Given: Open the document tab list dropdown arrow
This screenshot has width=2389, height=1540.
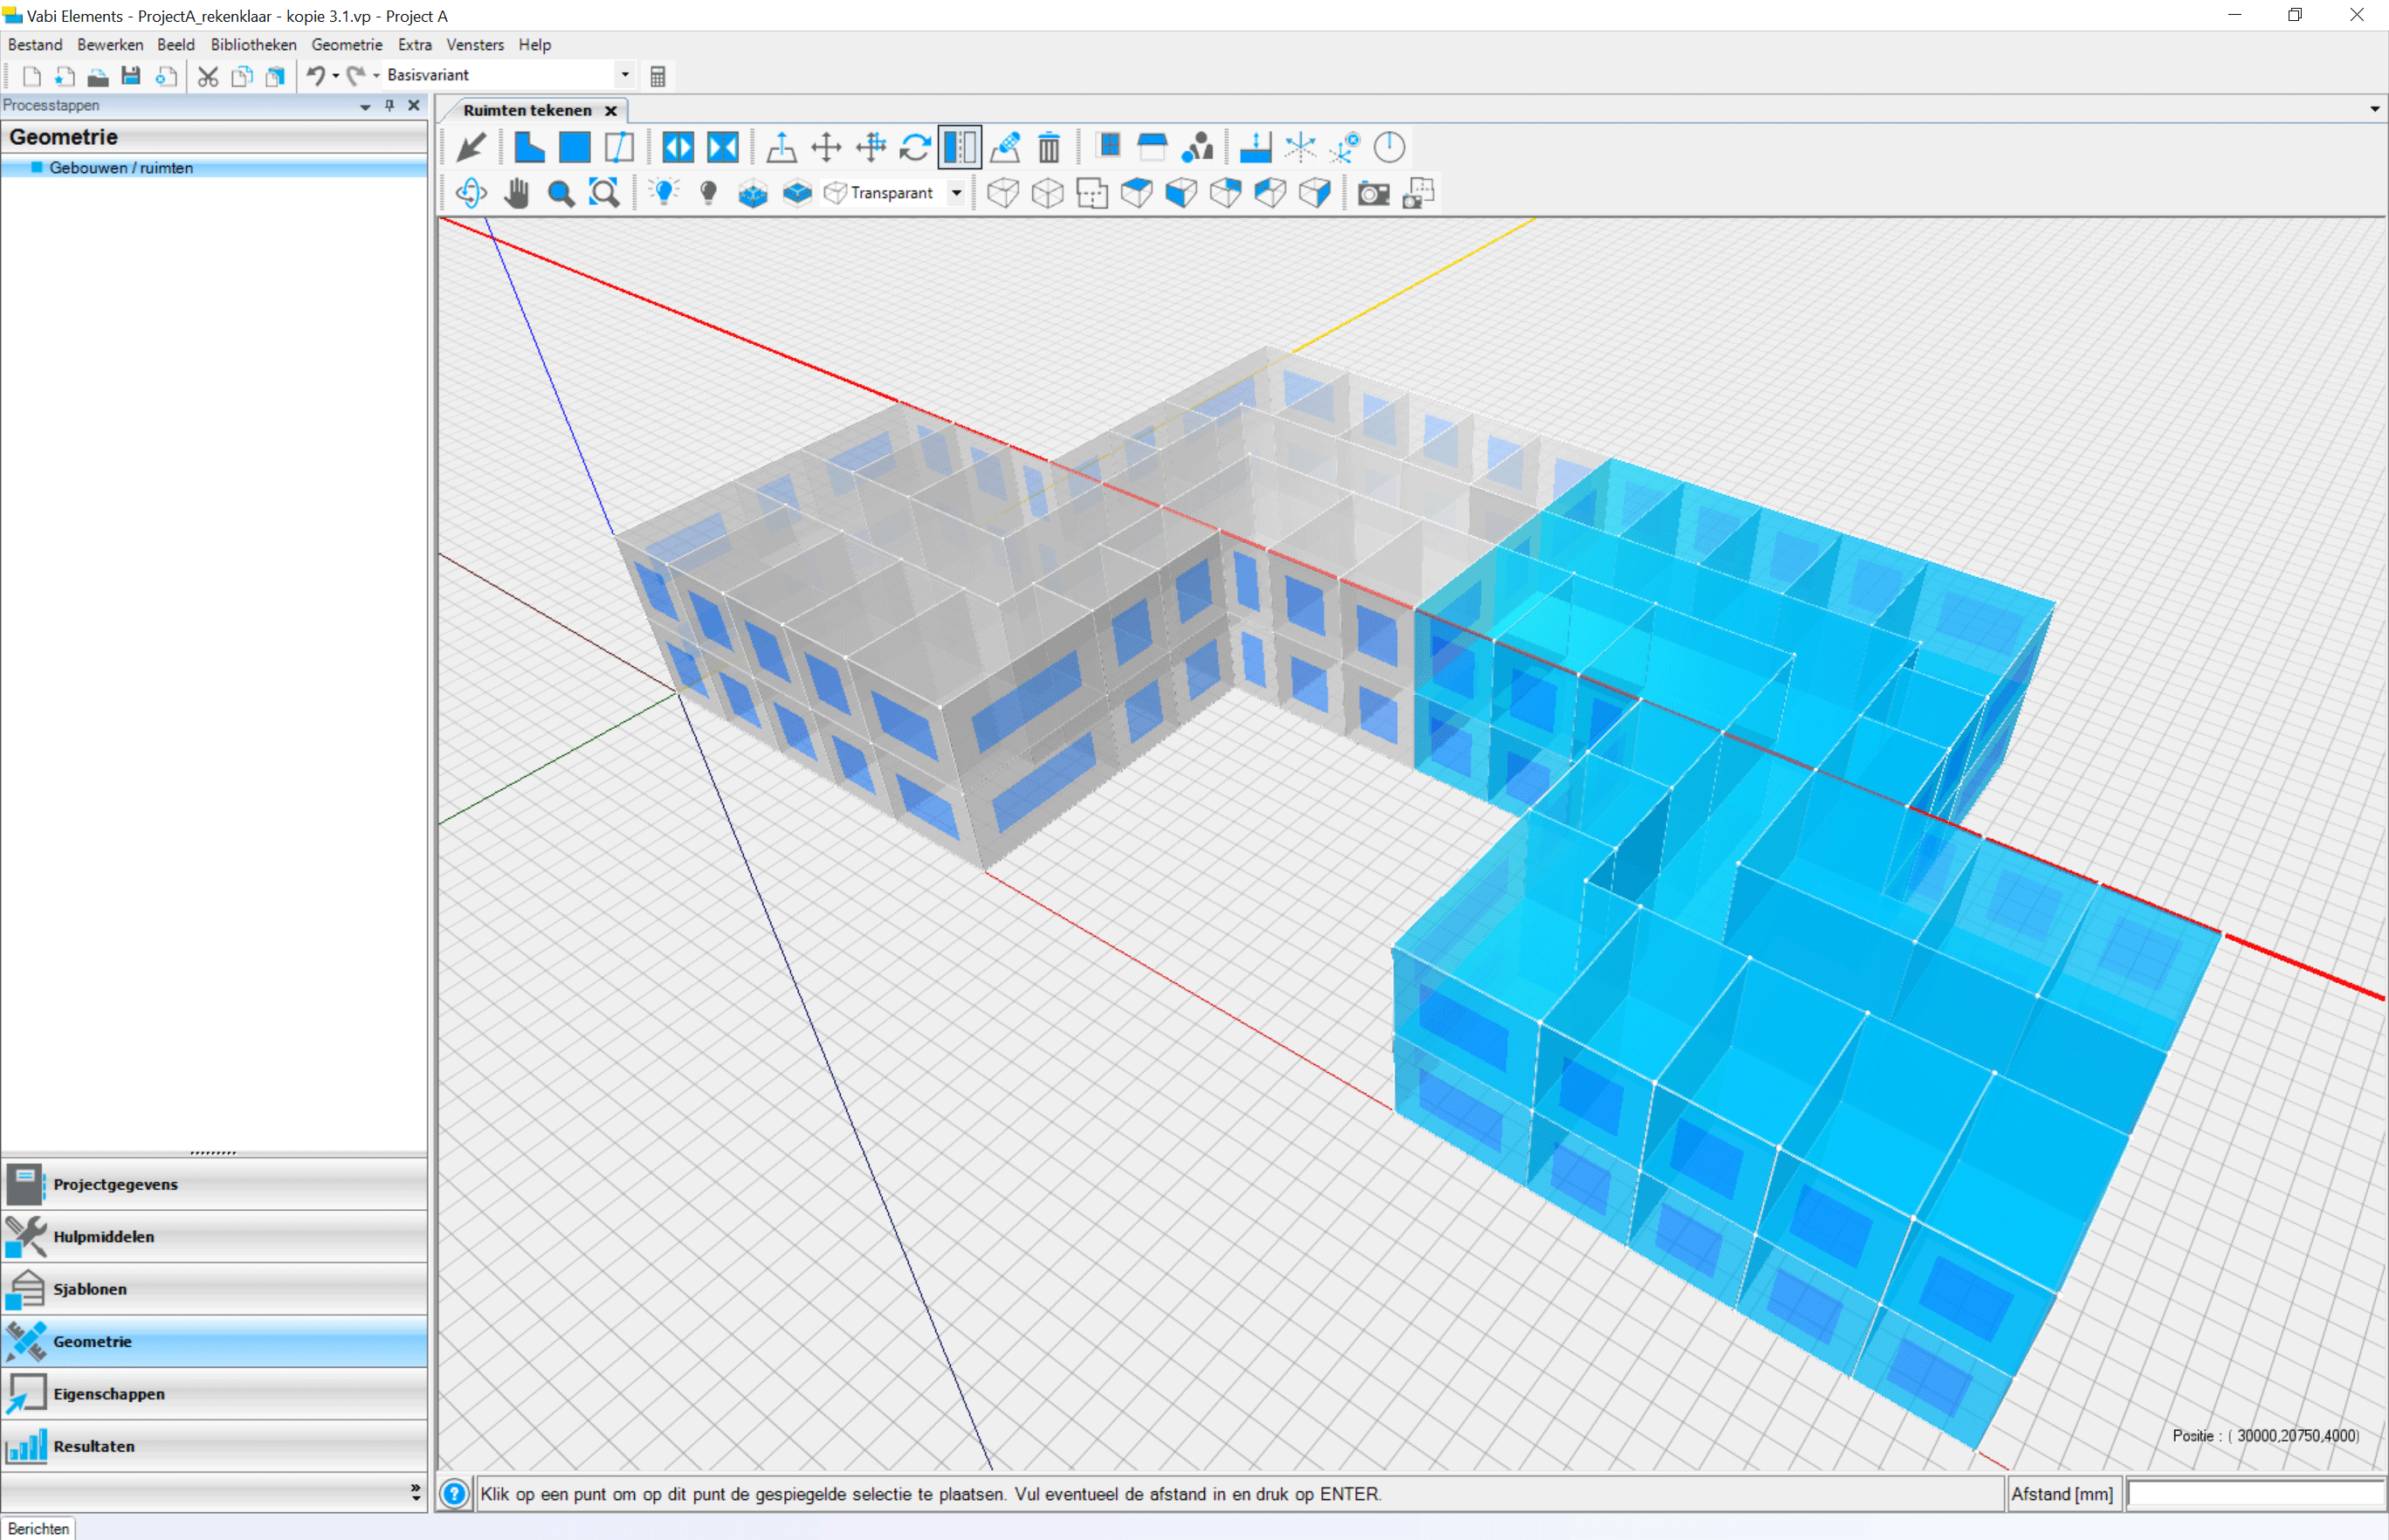Looking at the screenshot, I should click(x=2375, y=109).
